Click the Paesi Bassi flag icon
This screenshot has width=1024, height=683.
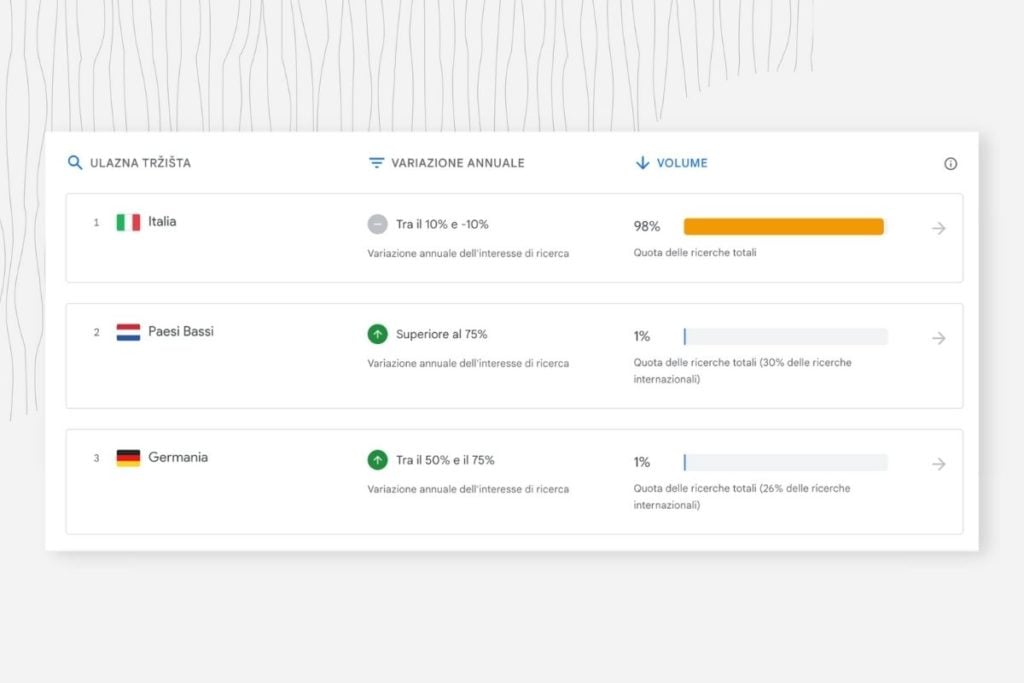click(x=128, y=332)
